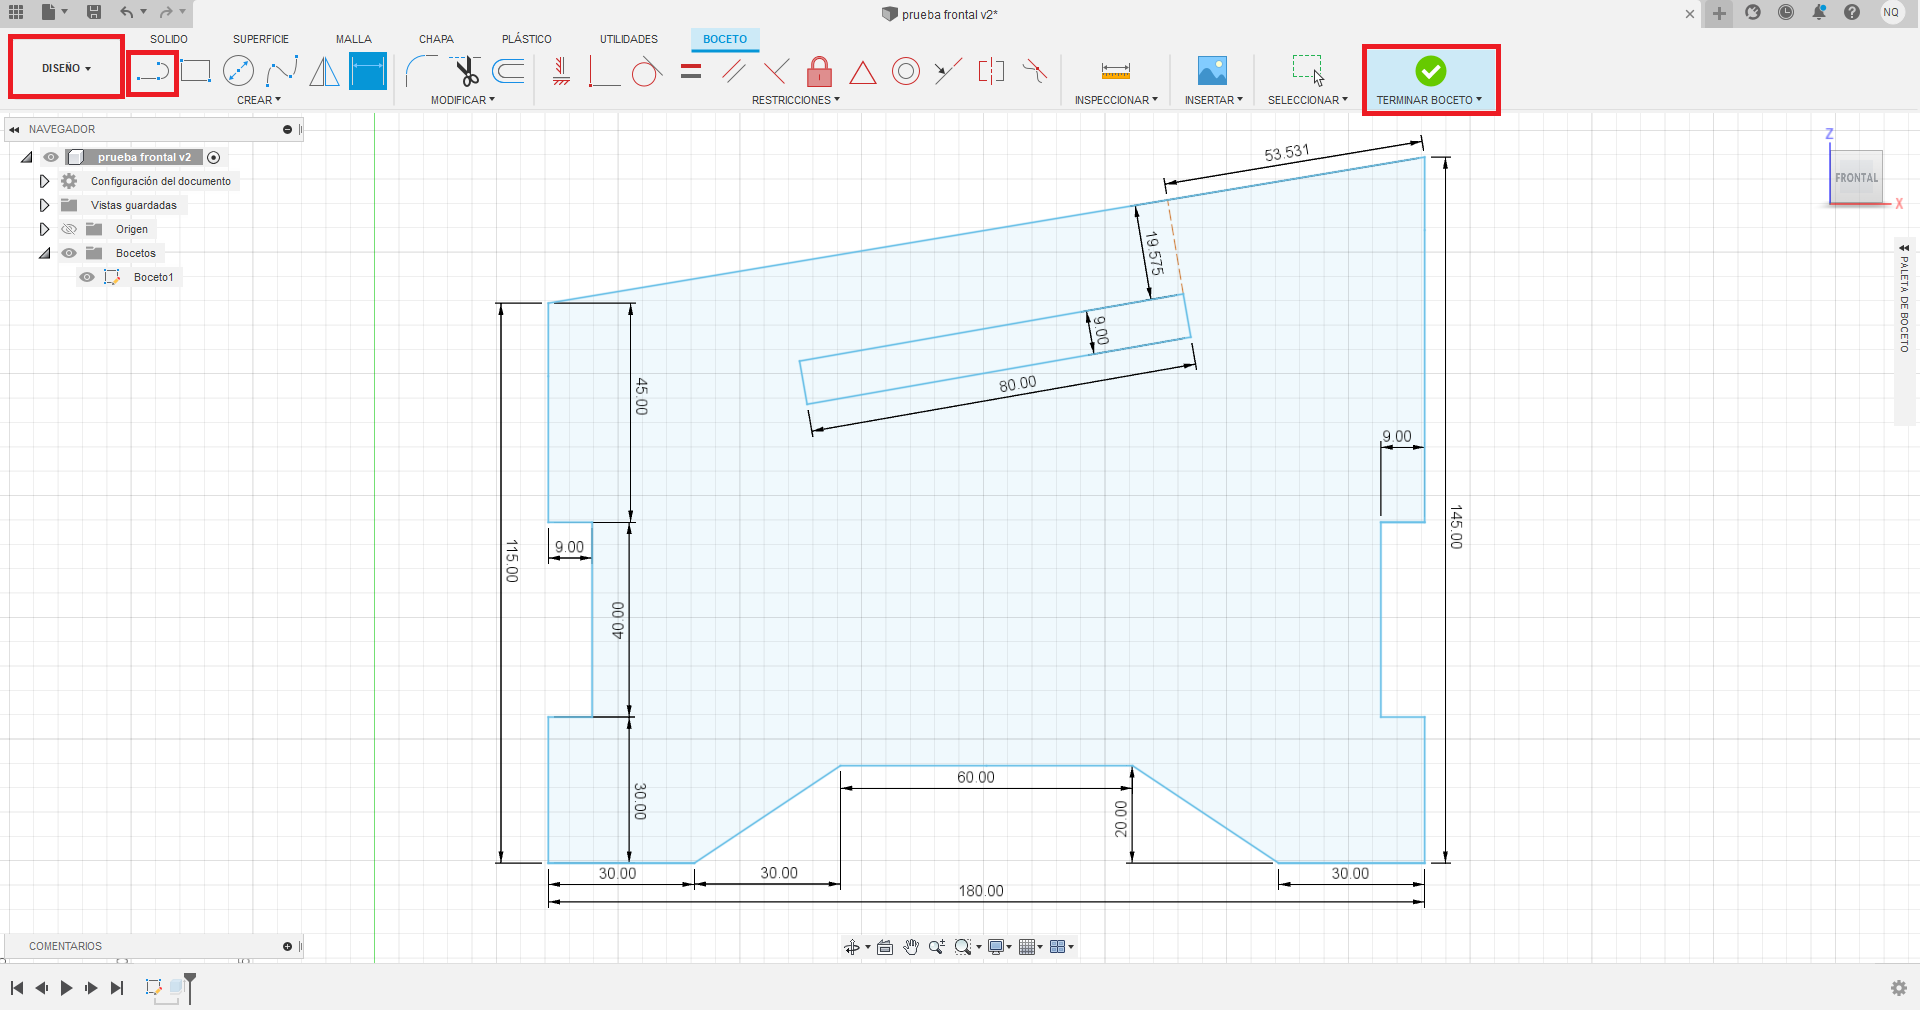Select the Line sketch tool
Viewport: 1920px width, 1010px height.
tap(153, 71)
